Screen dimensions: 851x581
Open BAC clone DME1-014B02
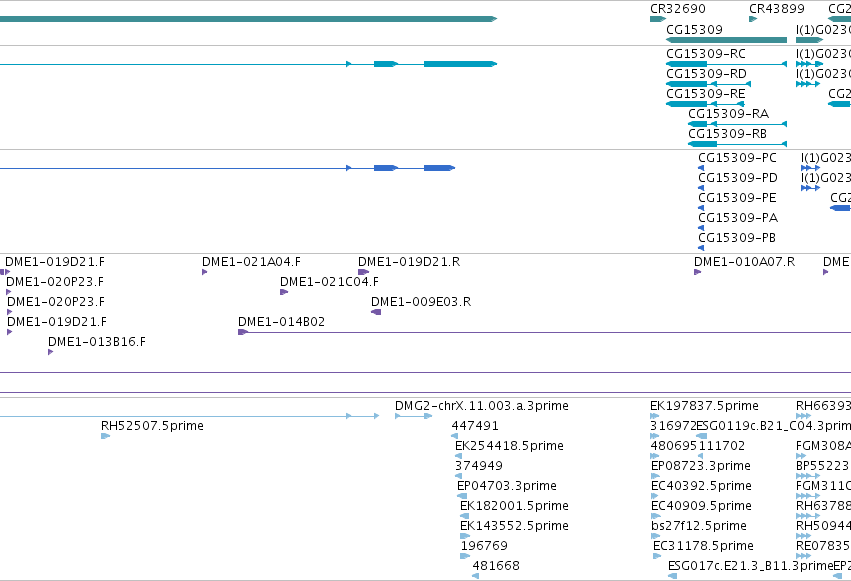(281, 322)
